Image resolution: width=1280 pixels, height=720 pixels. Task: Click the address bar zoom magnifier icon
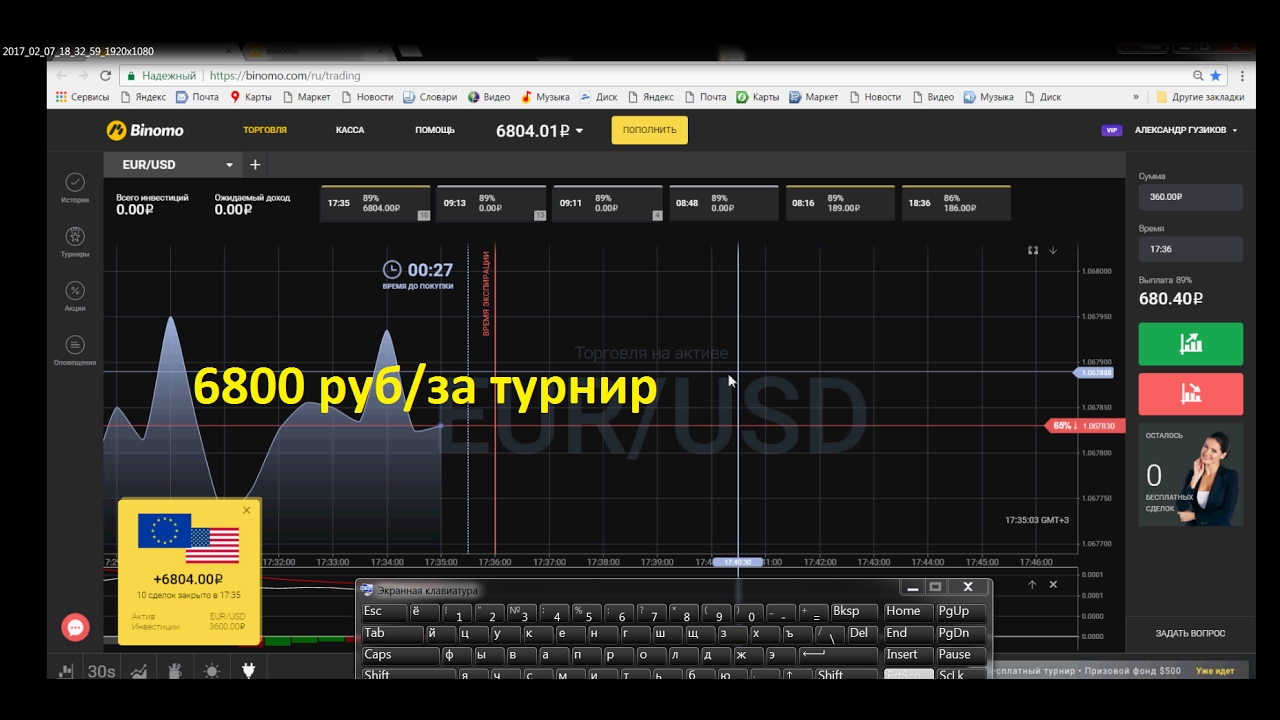coord(1198,75)
